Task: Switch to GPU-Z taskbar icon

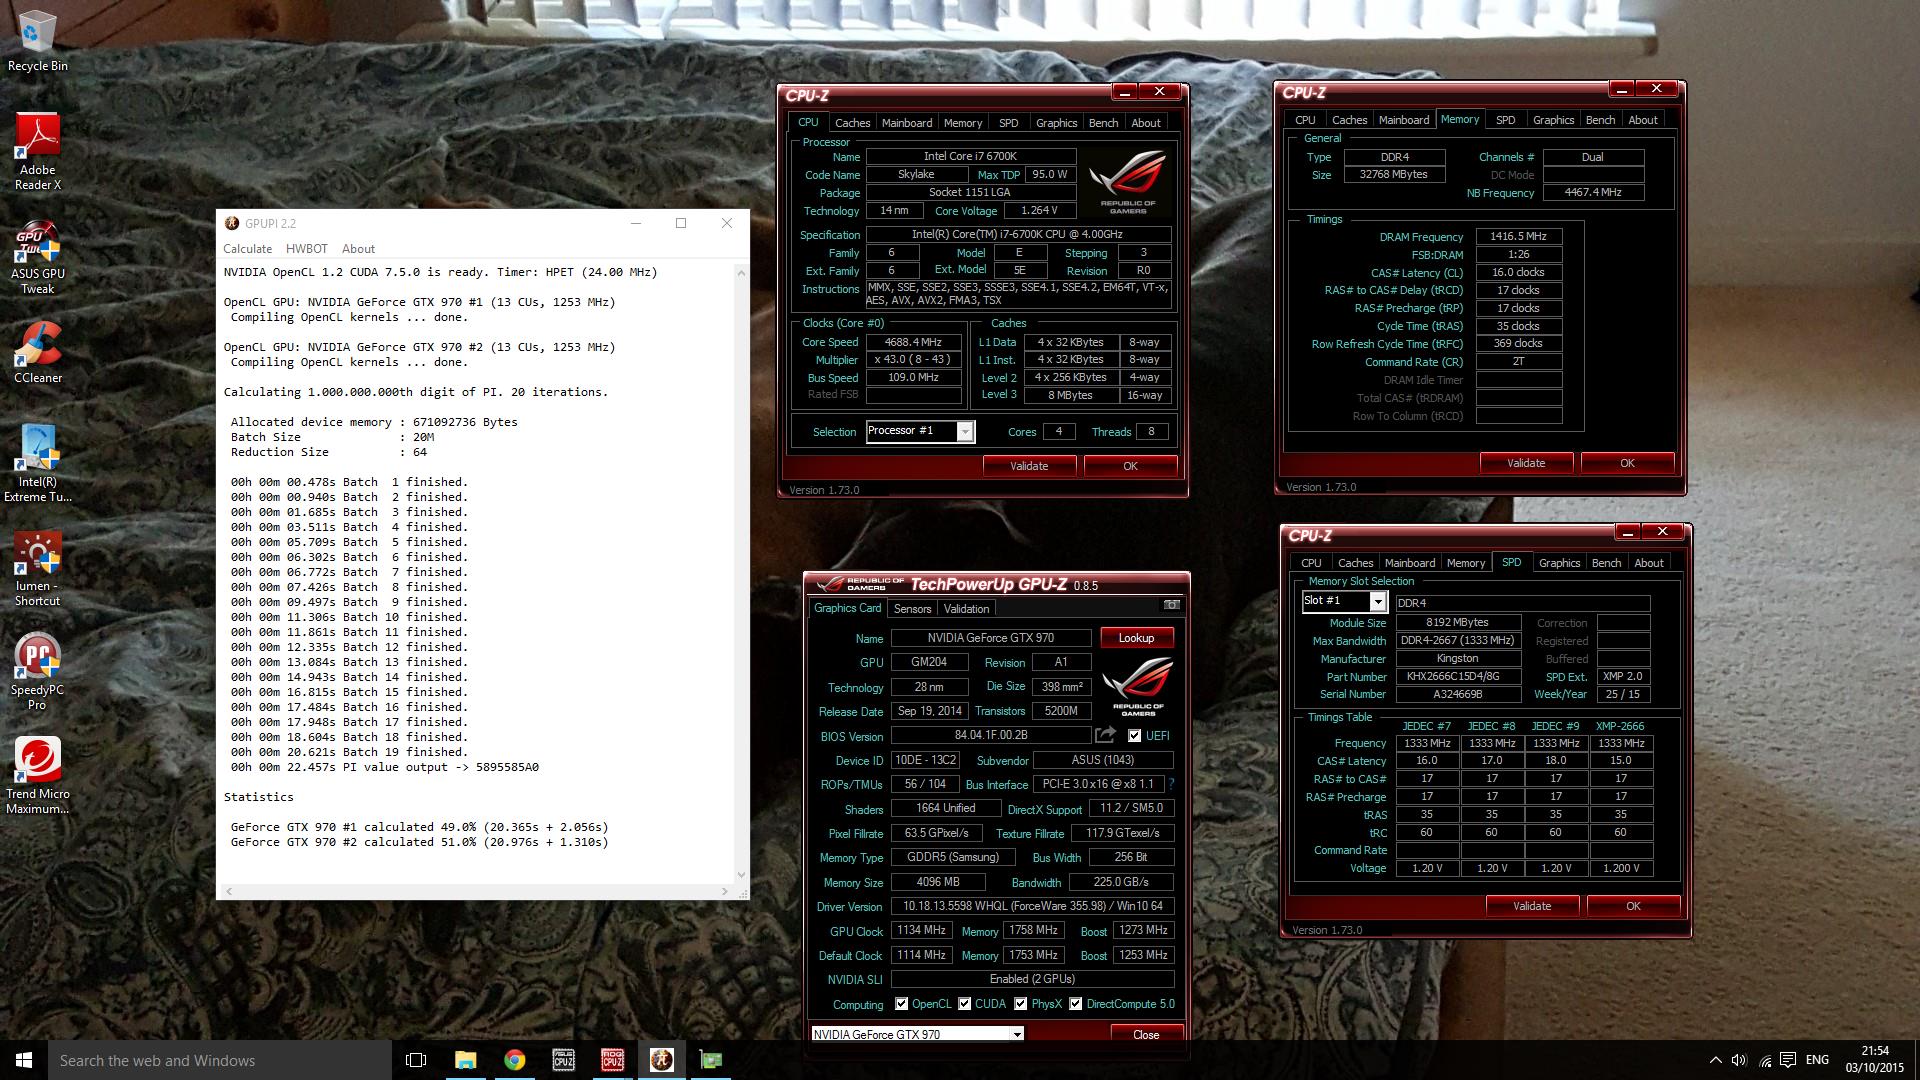Action: [710, 1060]
